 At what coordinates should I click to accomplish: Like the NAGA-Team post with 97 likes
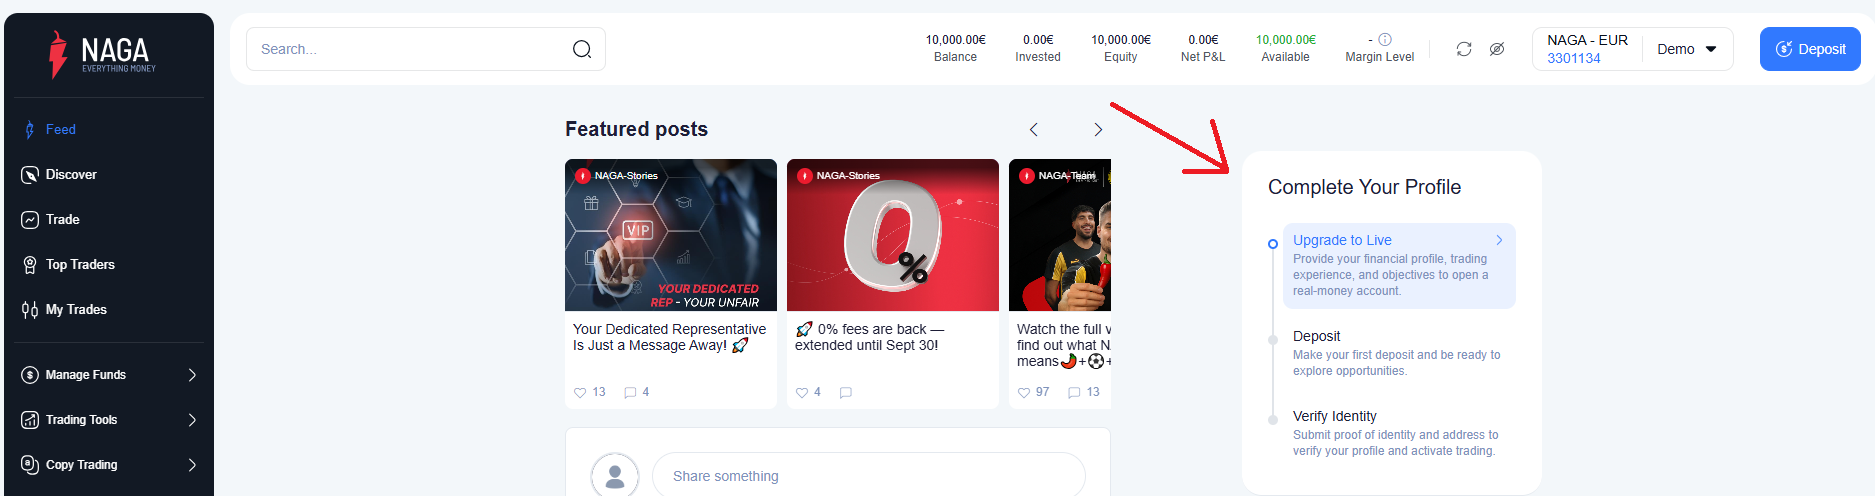1024,392
